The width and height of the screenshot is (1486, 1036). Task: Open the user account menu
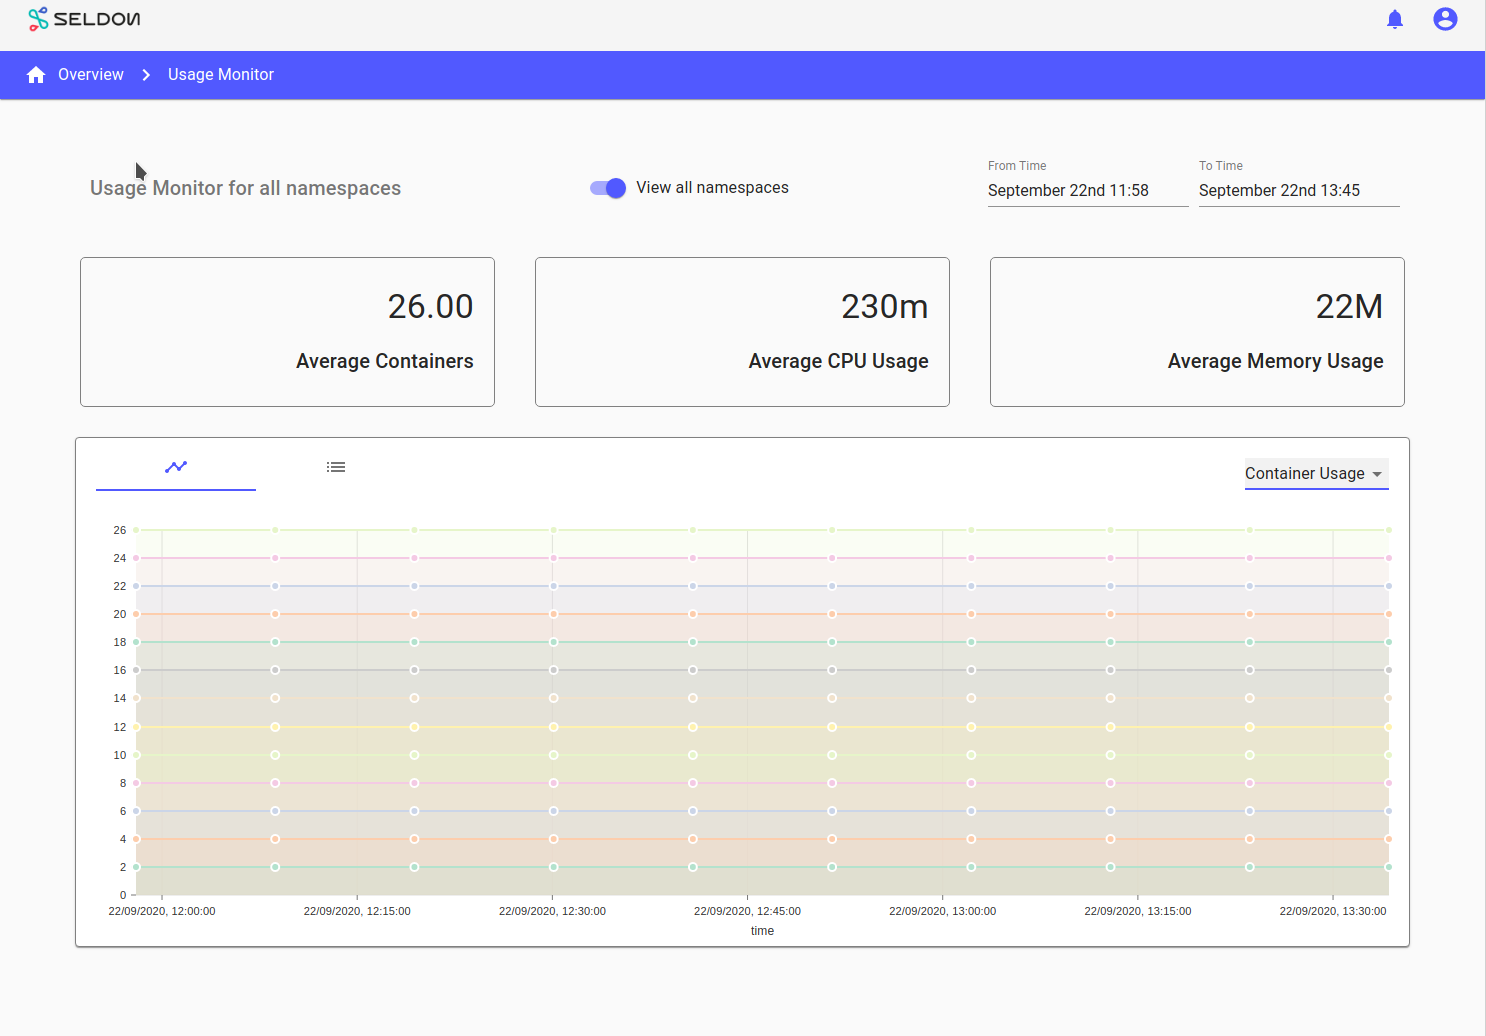click(1445, 19)
